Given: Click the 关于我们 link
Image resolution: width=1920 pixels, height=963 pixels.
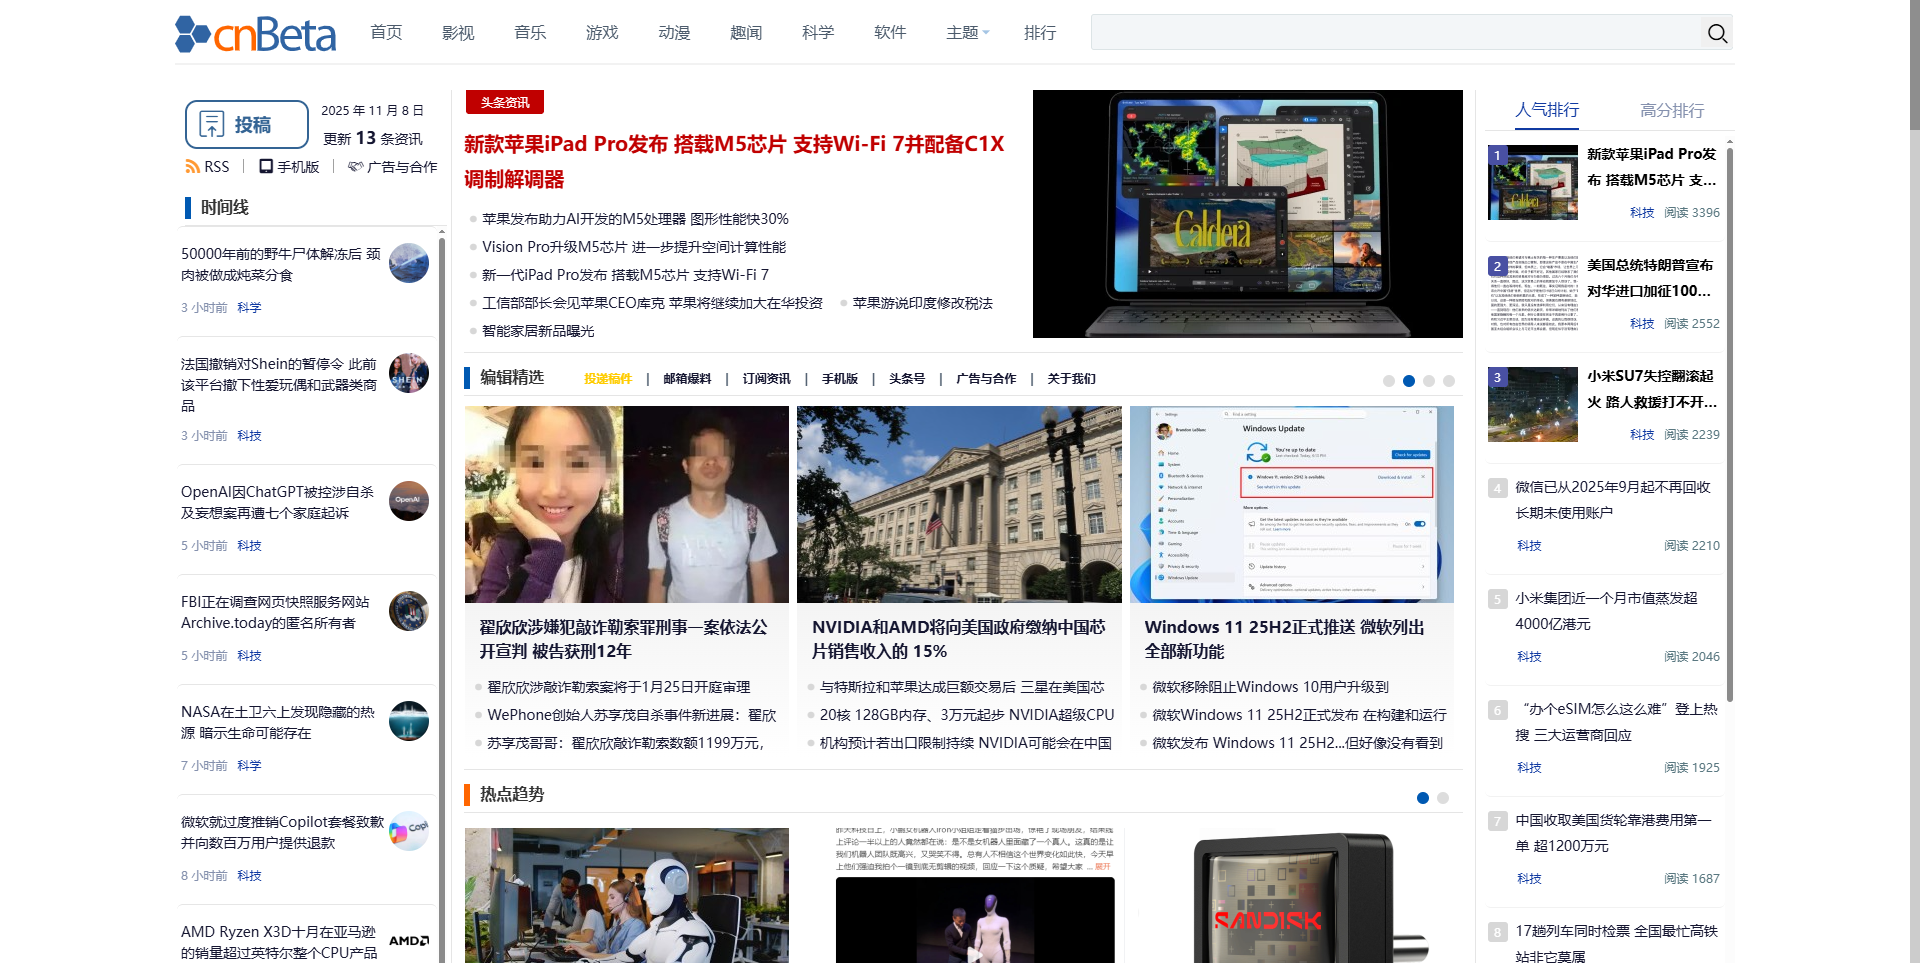Looking at the screenshot, I should [x=1071, y=379].
